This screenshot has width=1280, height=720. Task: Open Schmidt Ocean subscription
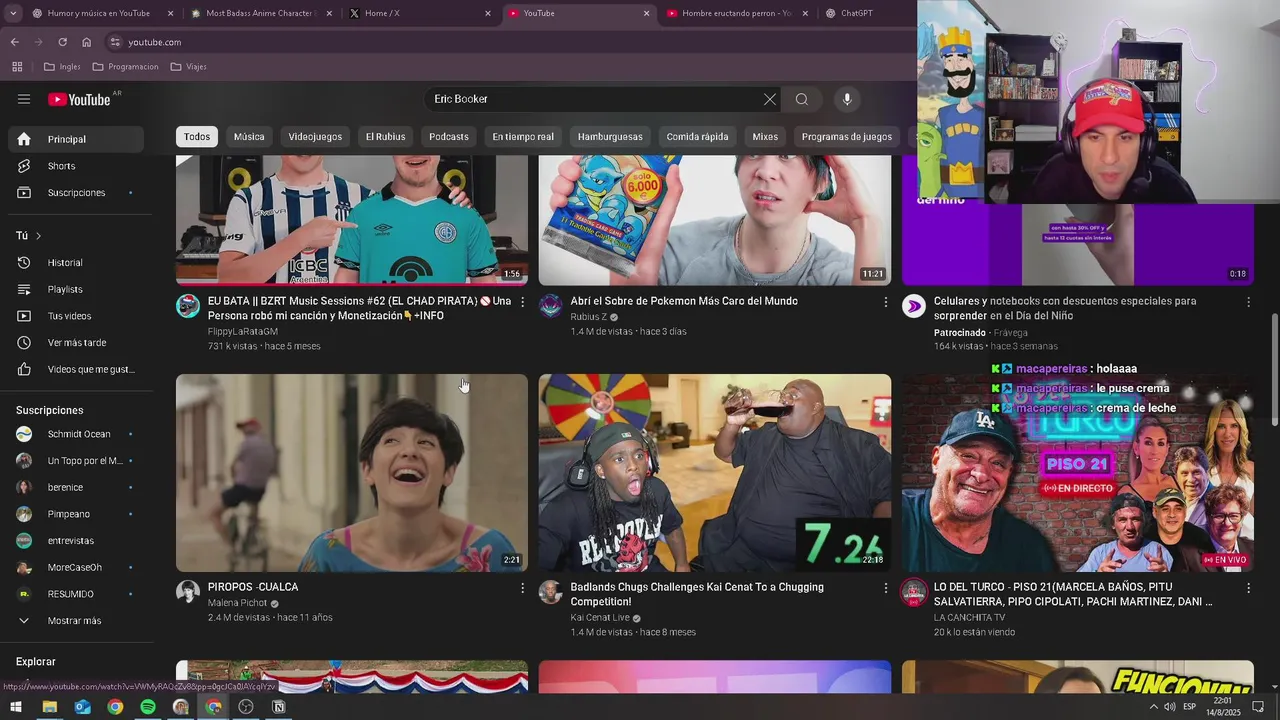tap(76, 434)
